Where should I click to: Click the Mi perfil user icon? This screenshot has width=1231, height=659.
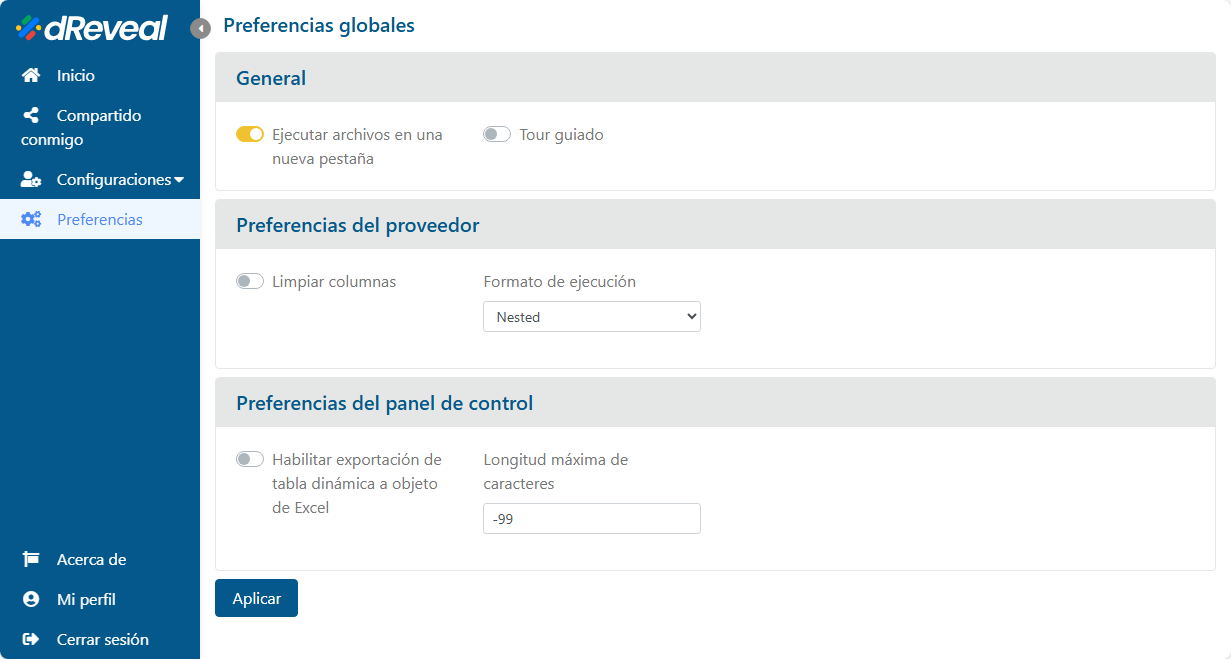[x=31, y=600]
